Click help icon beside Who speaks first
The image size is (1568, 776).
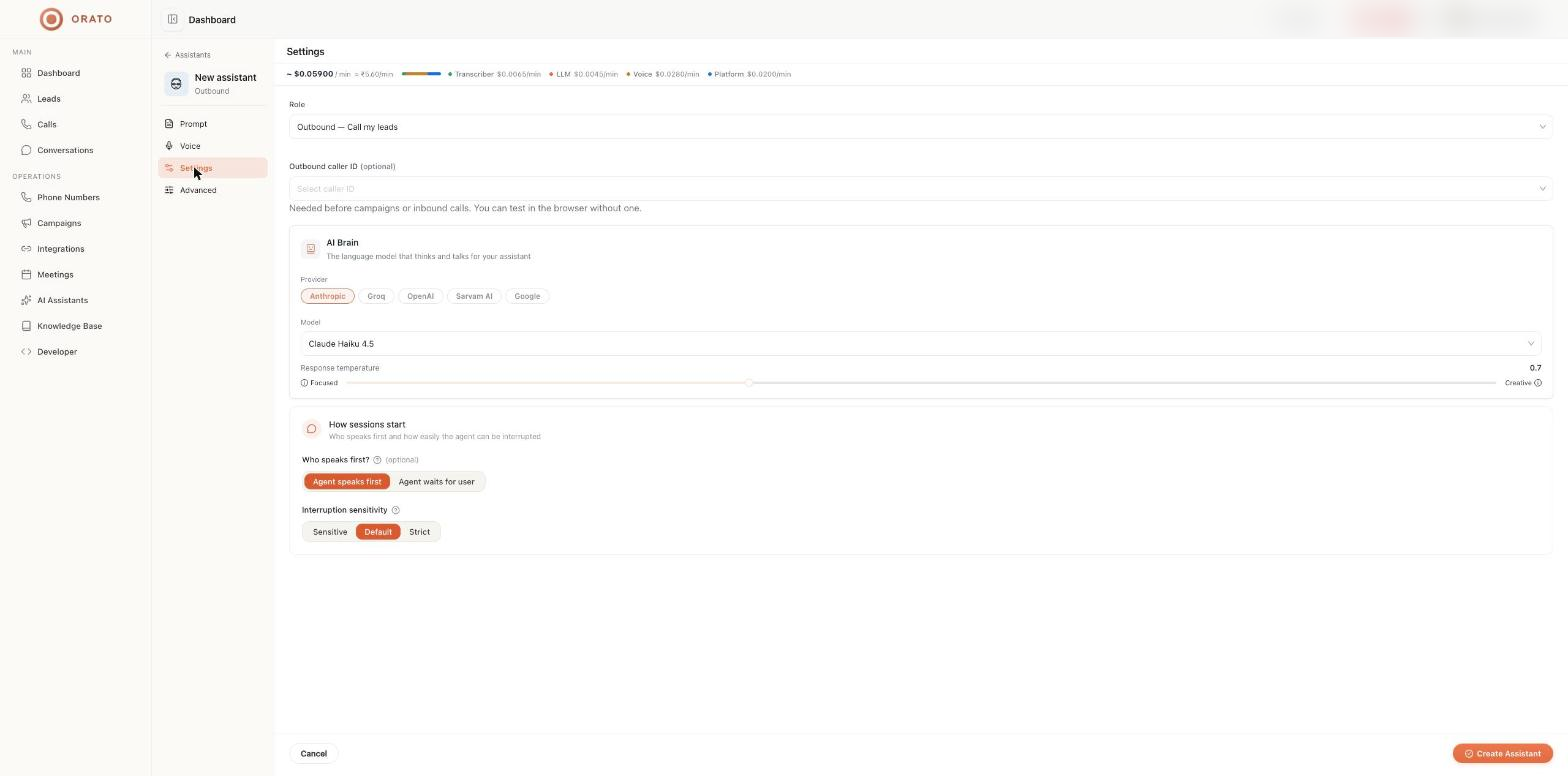[377, 460]
